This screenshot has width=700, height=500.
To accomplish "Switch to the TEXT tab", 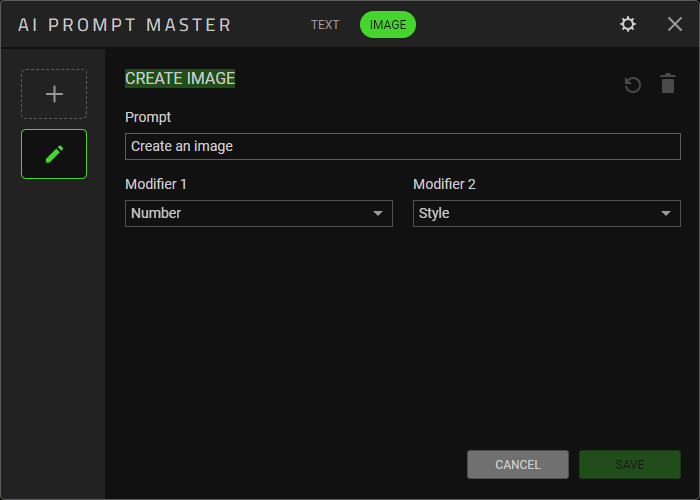I will point(325,25).
